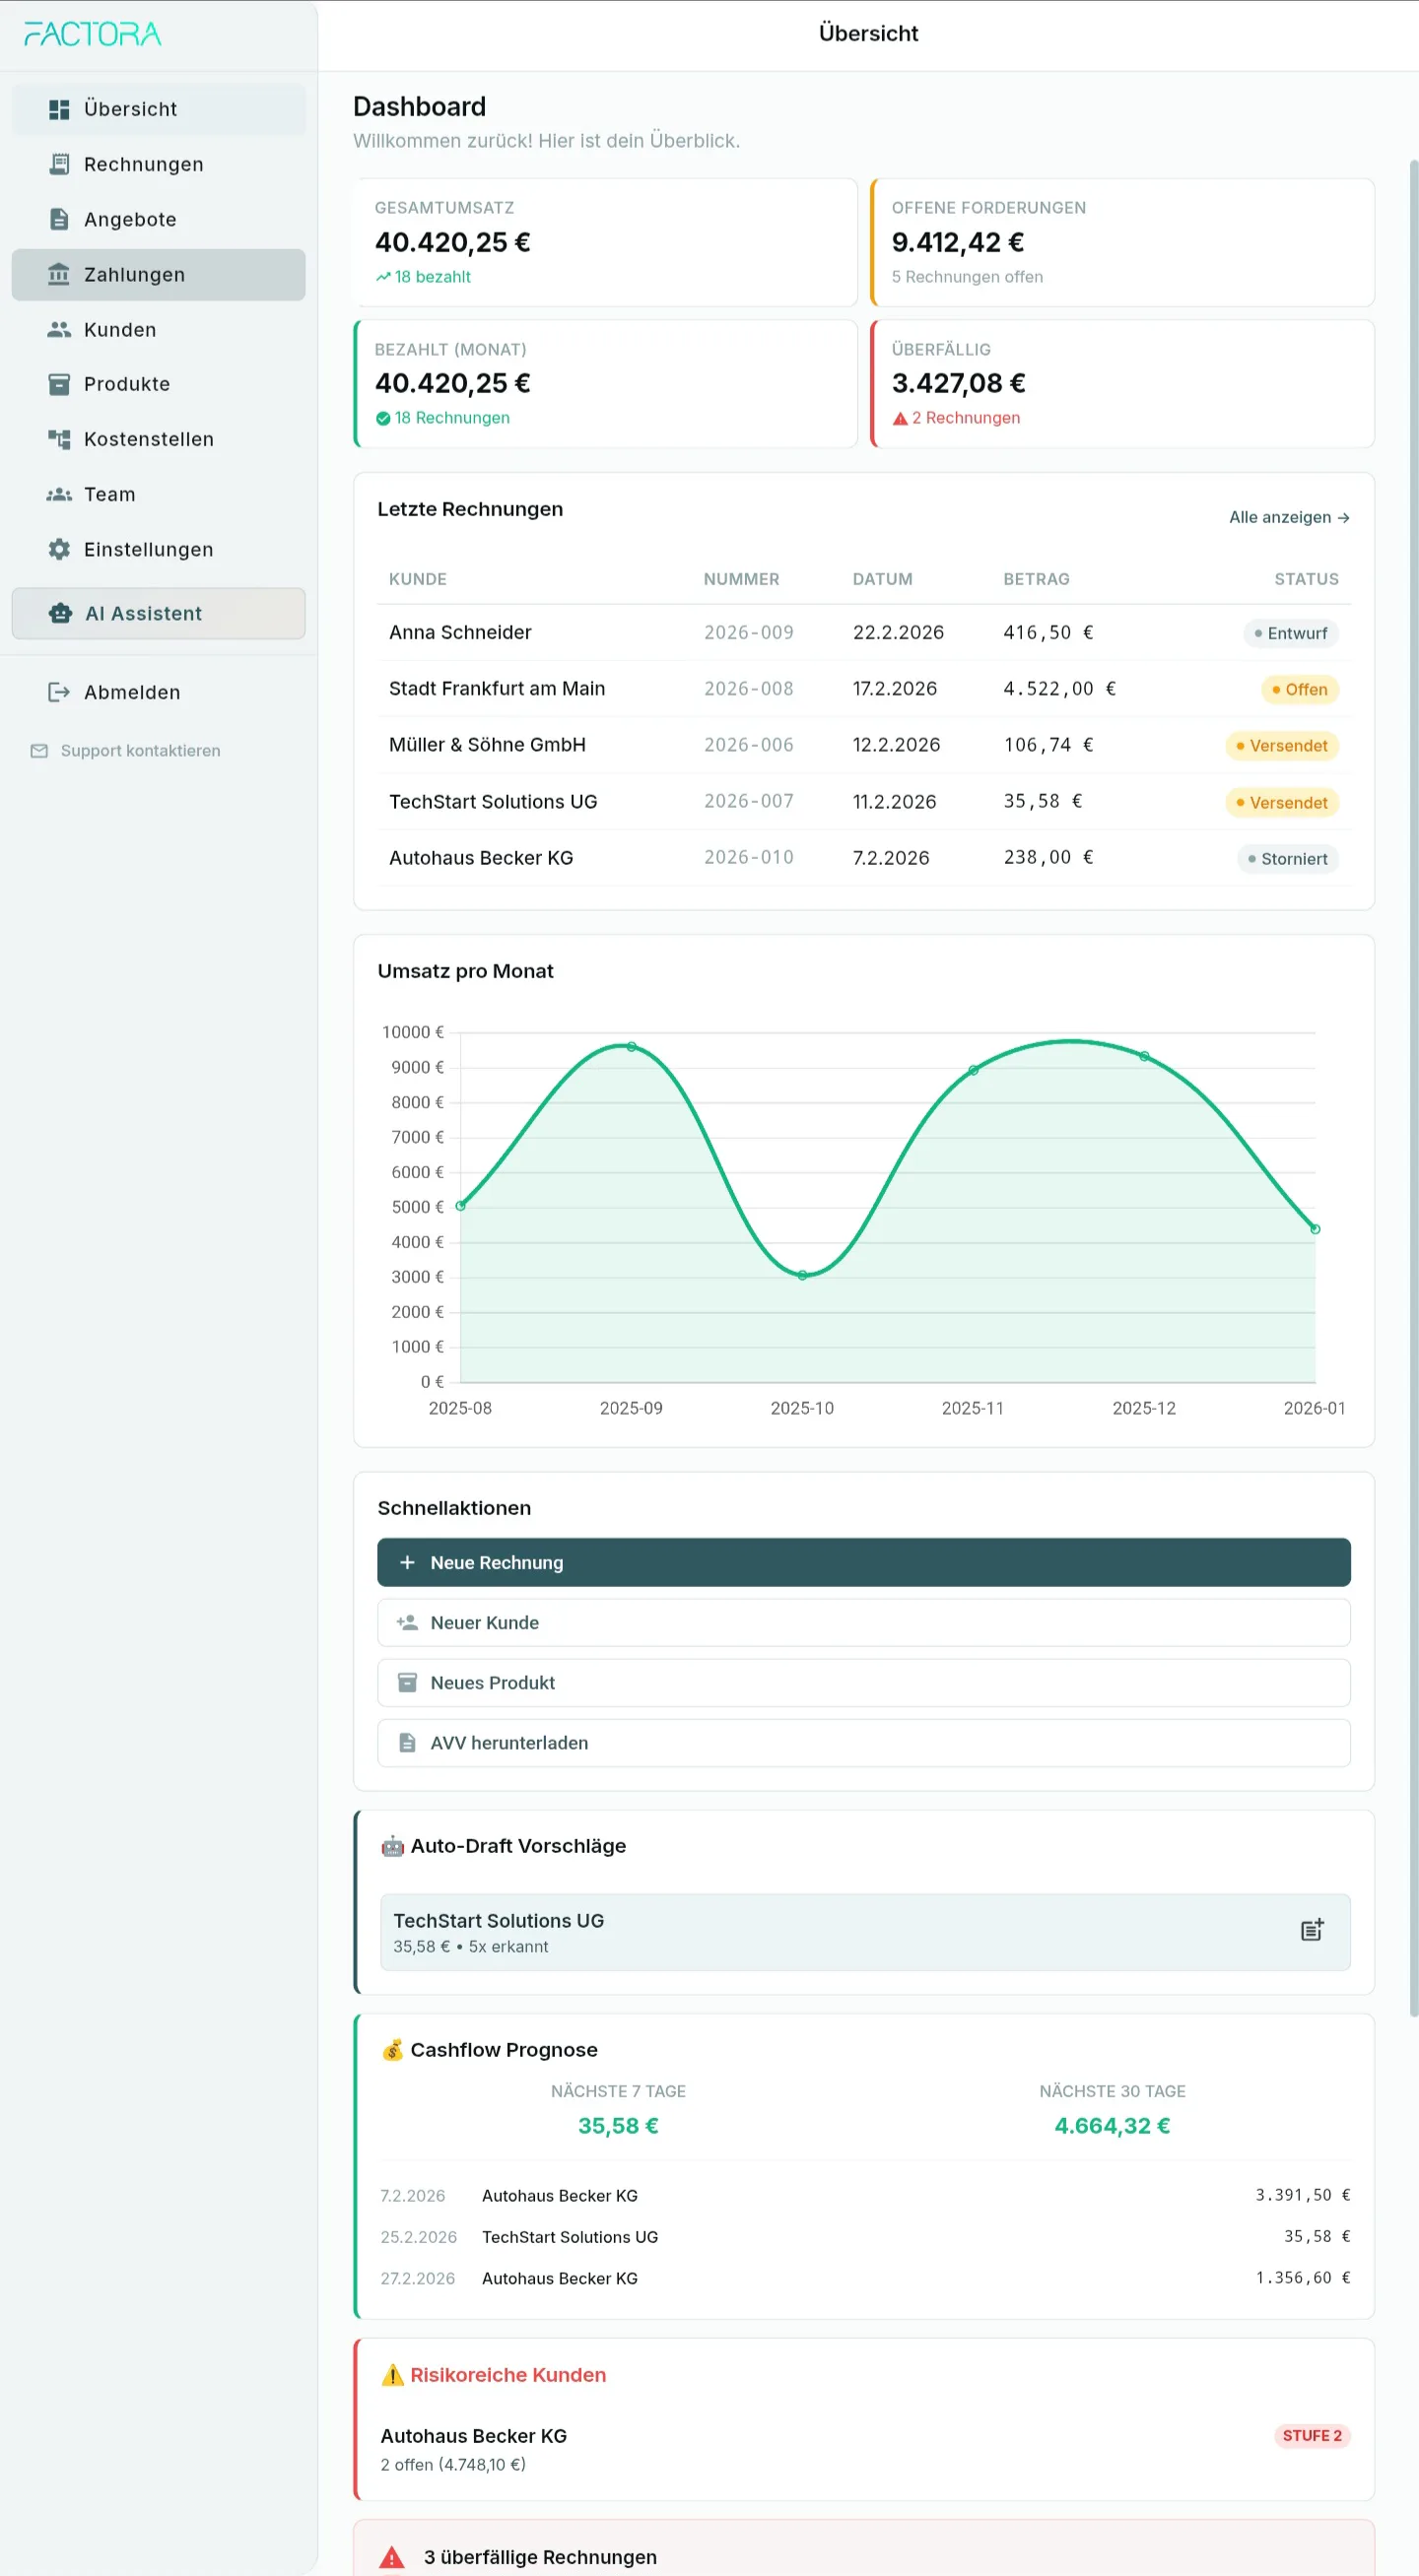This screenshot has height=2576, width=1419.
Task: Click the green checkmark by 18 Rechnungen
Action: [x=383, y=418]
